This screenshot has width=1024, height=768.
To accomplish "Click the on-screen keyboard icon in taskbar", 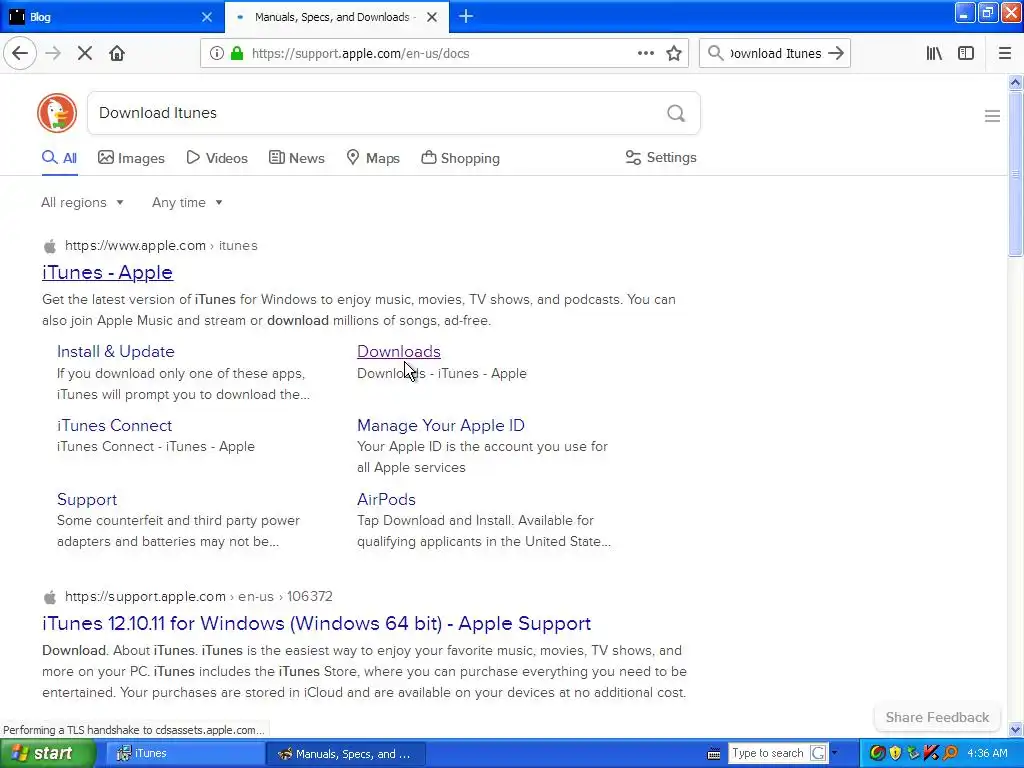I will pyautogui.click(x=714, y=754).
